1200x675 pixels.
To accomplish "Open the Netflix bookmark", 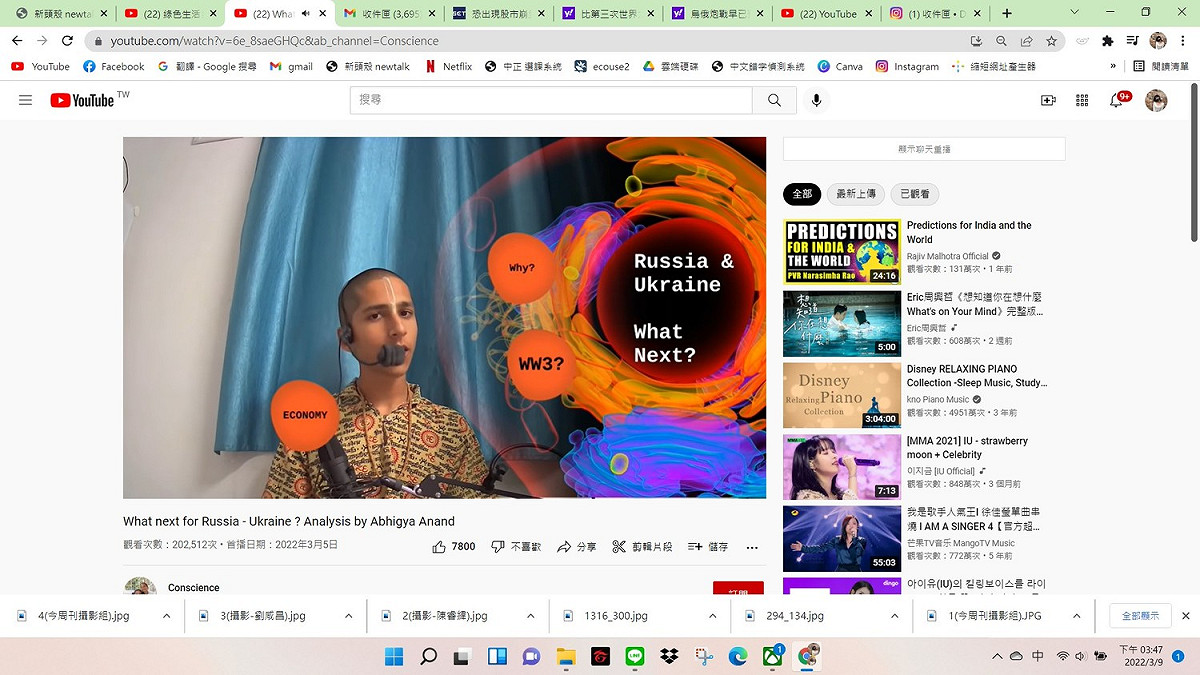I will click(448, 66).
